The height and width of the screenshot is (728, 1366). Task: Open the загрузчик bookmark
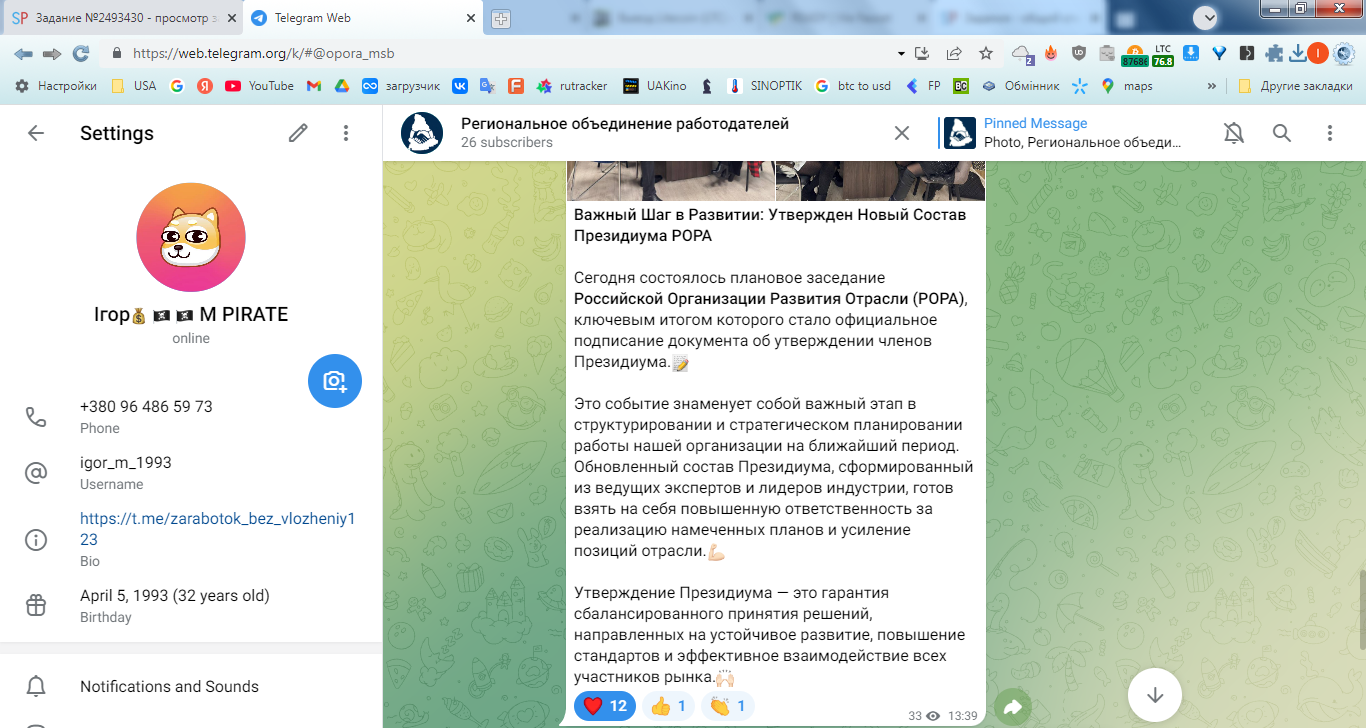(x=401, y=86)
